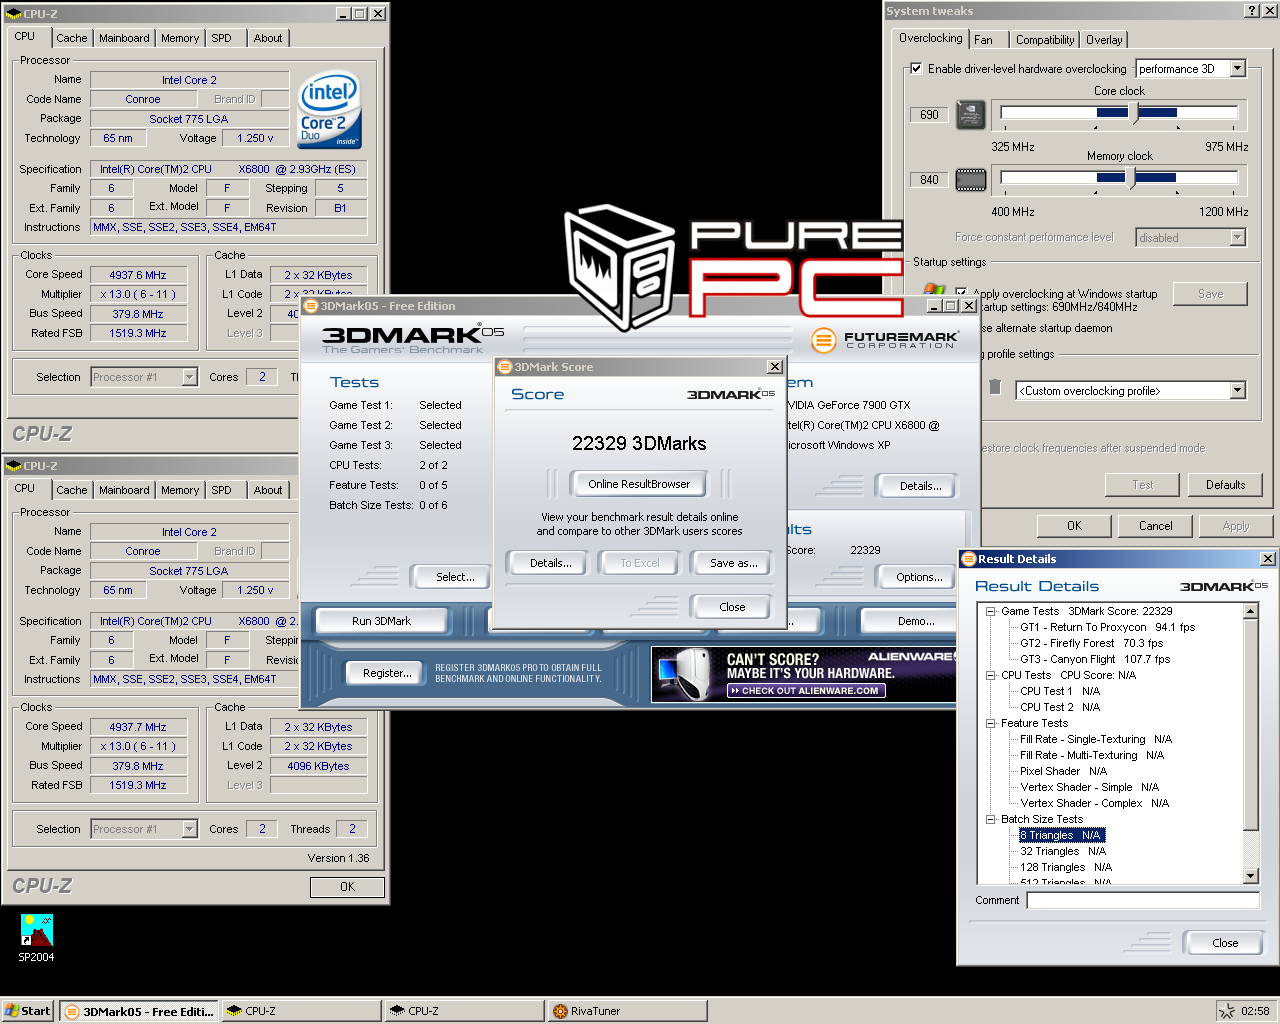
Task: Collapse the Feature Tests tree node
Action: 990,723
